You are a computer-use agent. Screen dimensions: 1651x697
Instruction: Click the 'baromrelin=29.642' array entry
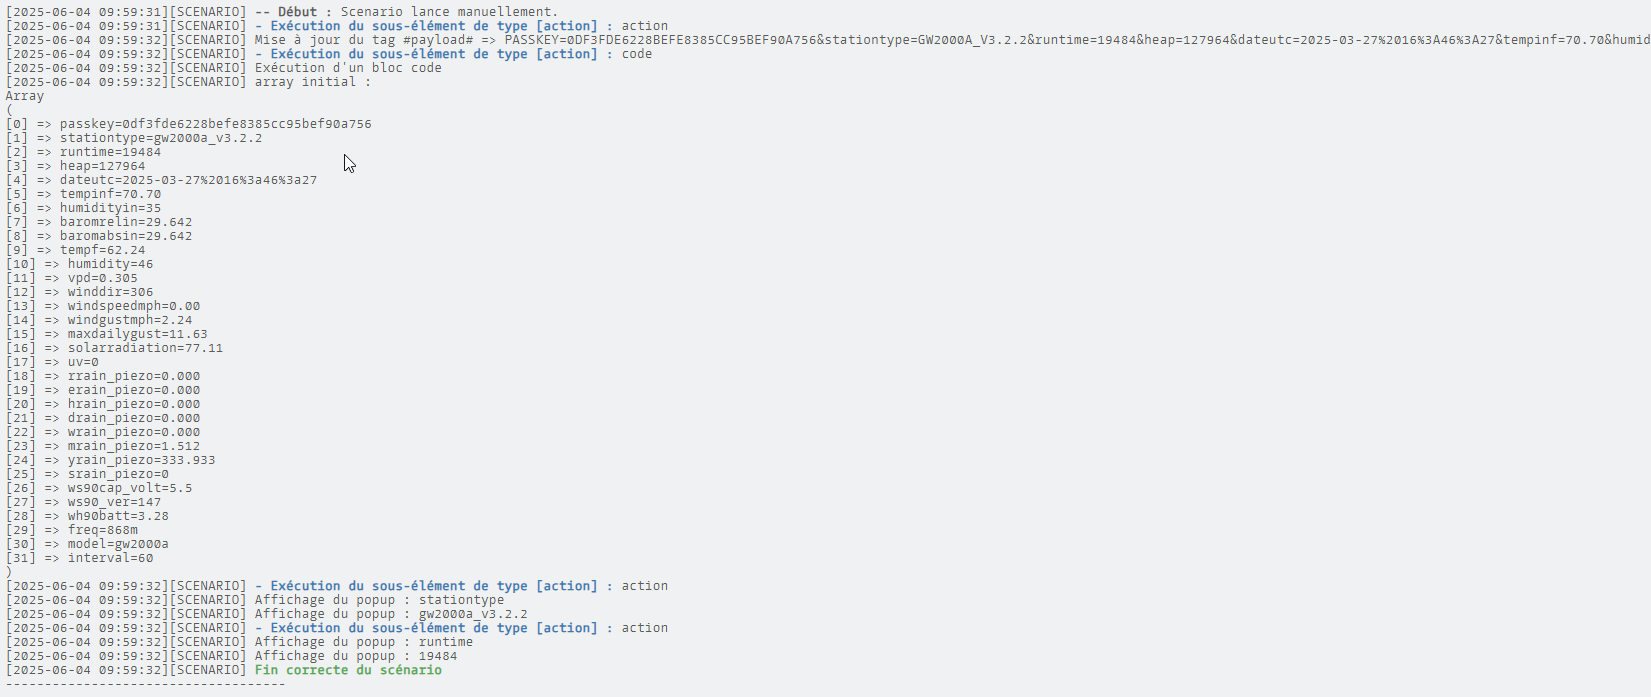click(125, 222)
